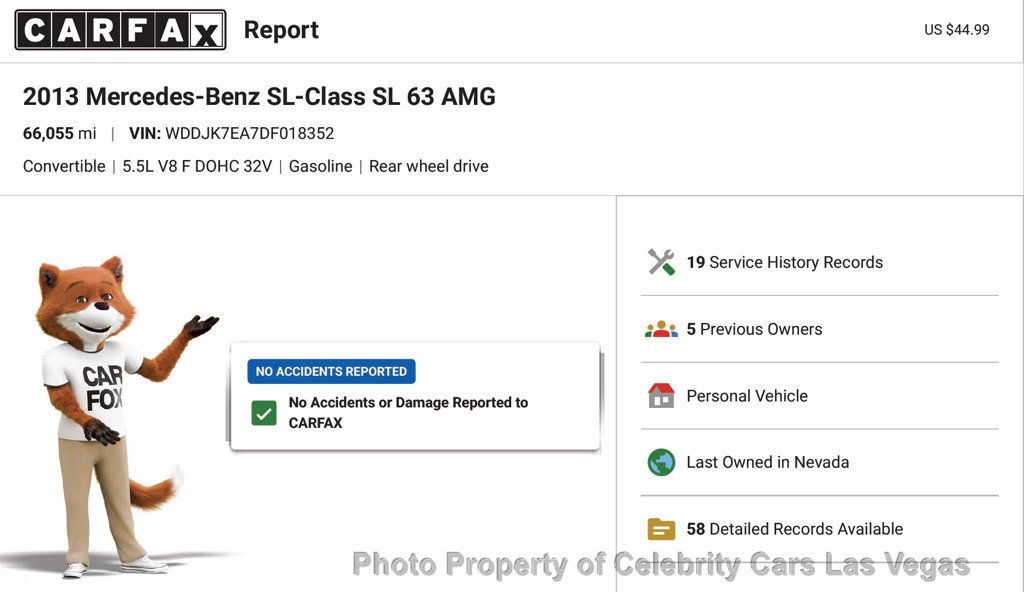Click the green checkmark box
Viewport: 1024px width, 592px height.
point(264,413)
